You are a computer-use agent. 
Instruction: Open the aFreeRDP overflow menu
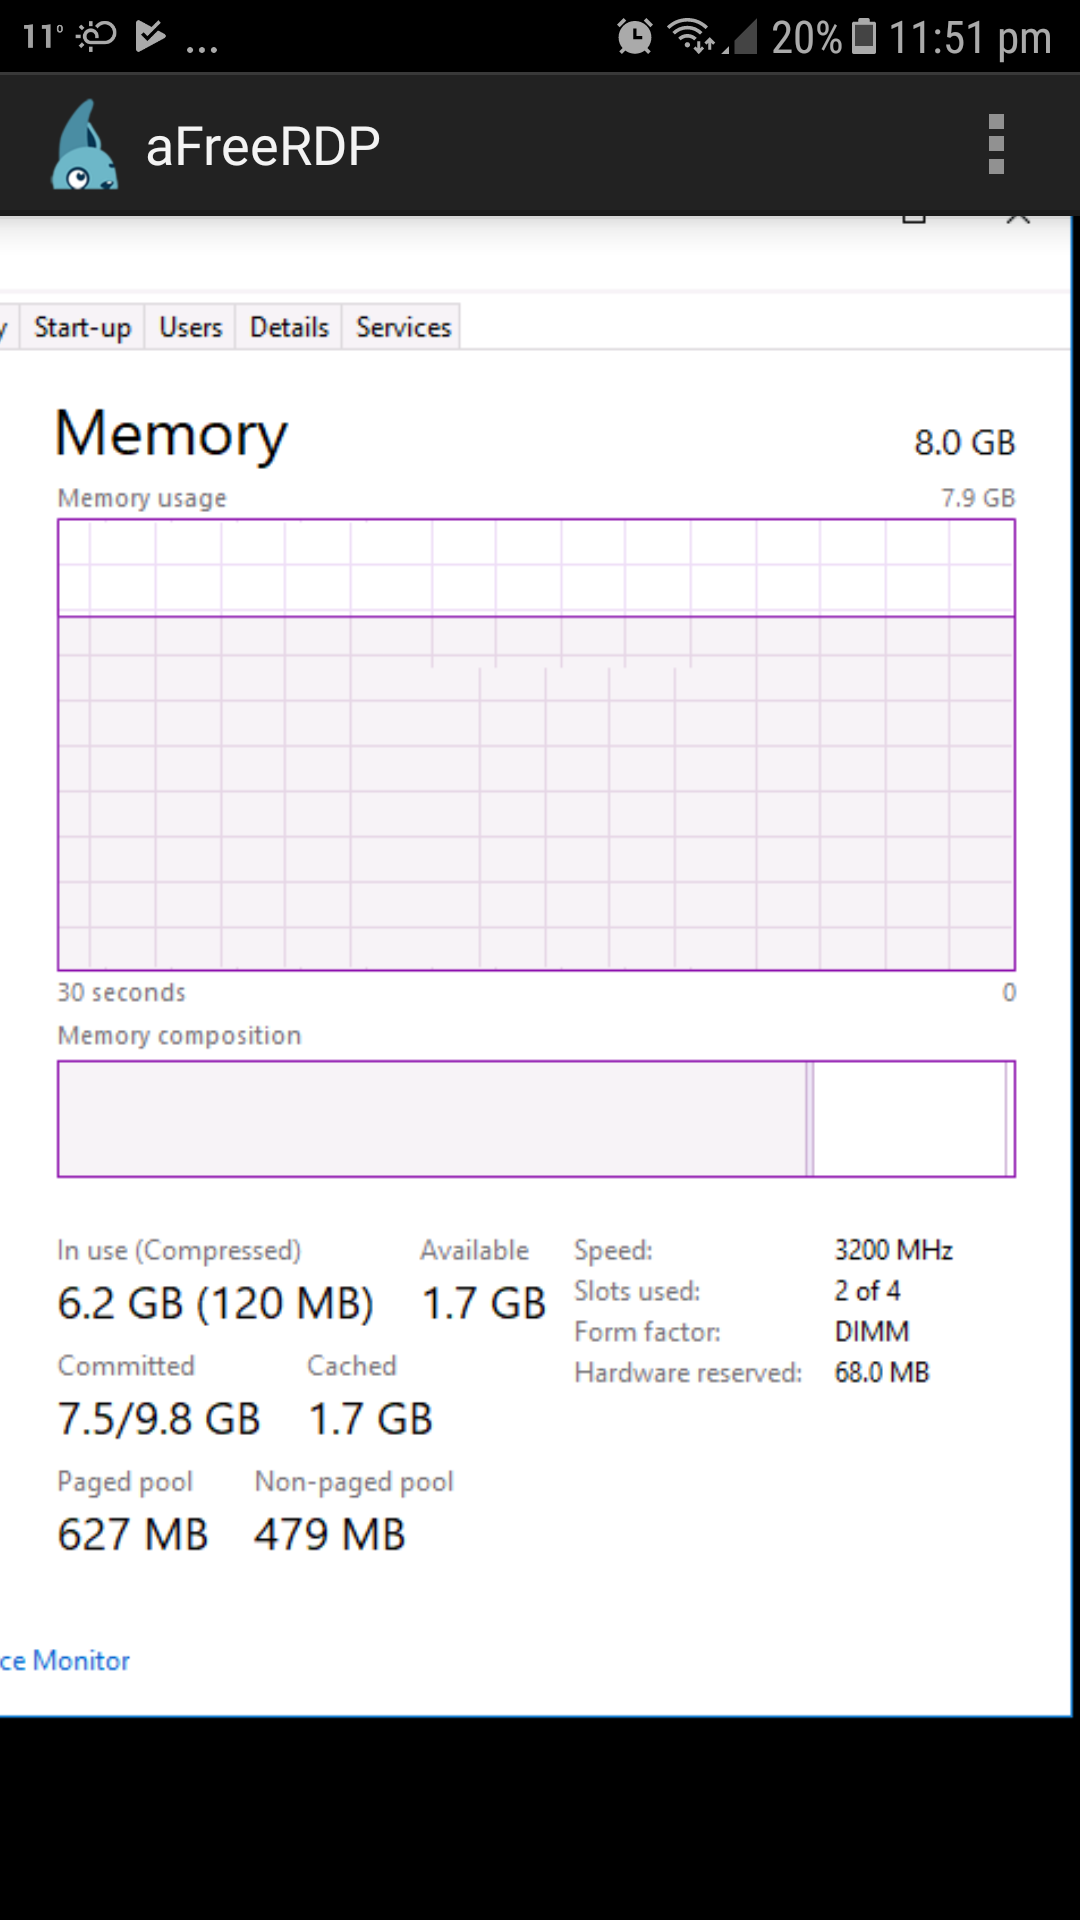tap(994, 144)
